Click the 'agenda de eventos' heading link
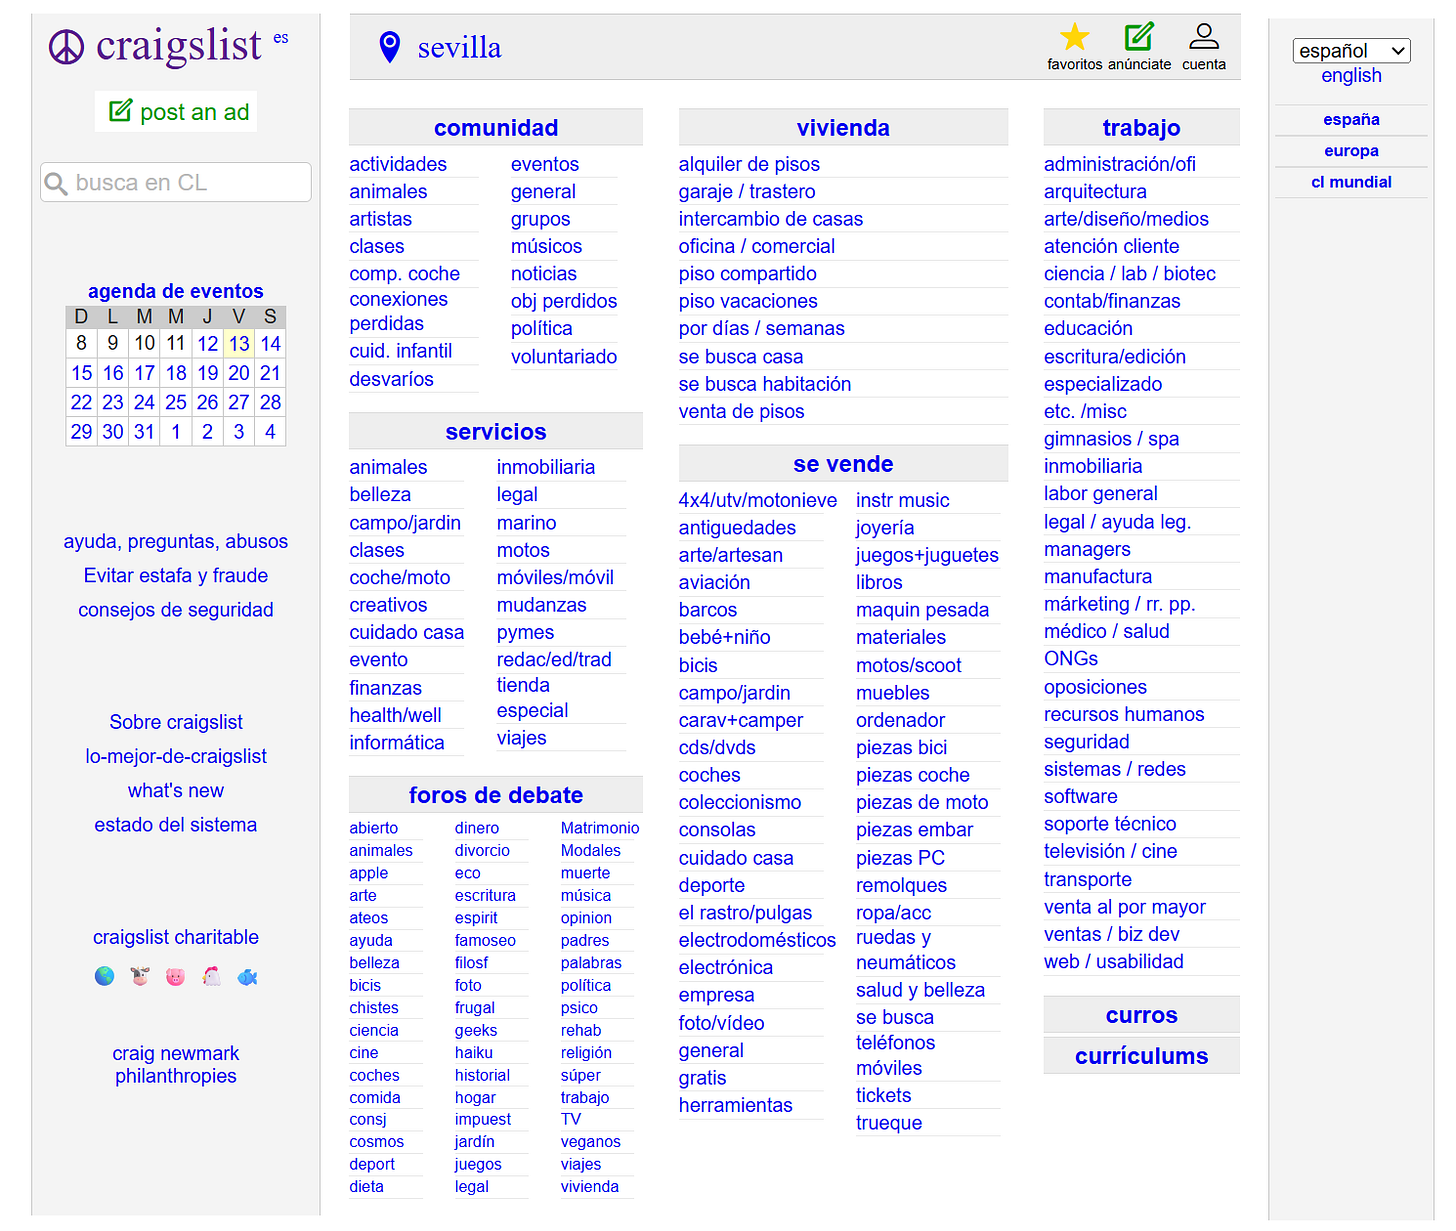This screenshot has width=1456, height=1231. 176,291
